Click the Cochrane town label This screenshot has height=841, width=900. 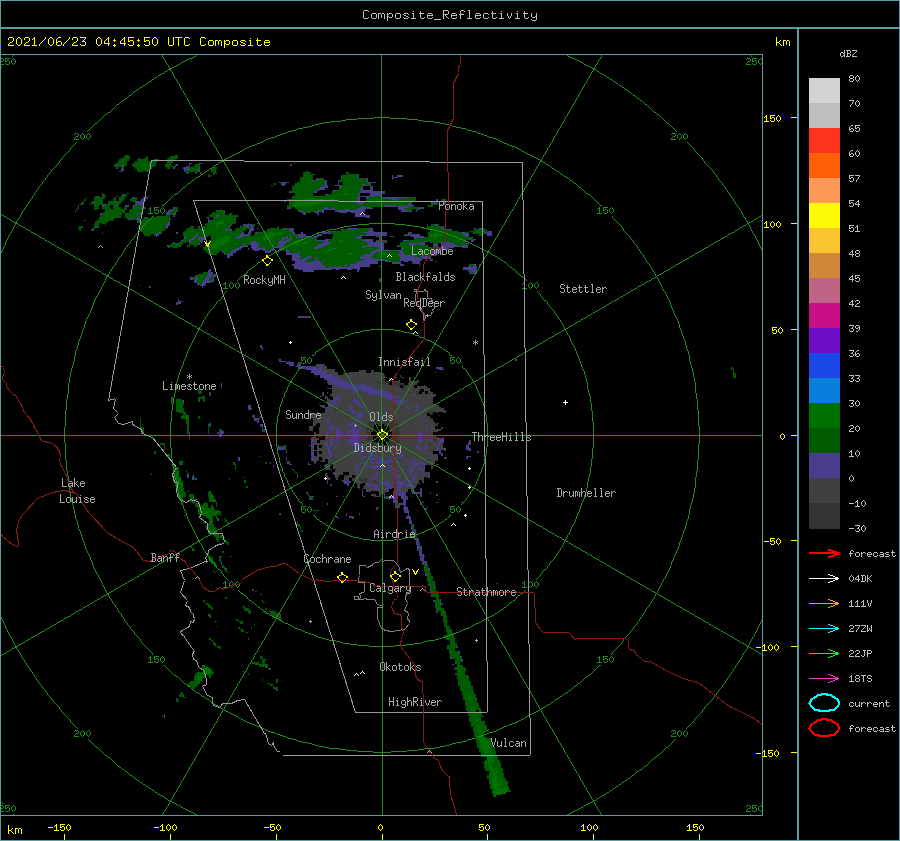click(x=327, y=559)
